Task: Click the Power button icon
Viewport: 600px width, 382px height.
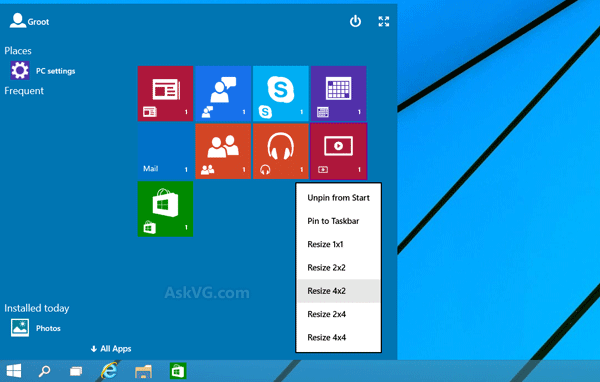Action: [x=355, y=21]
